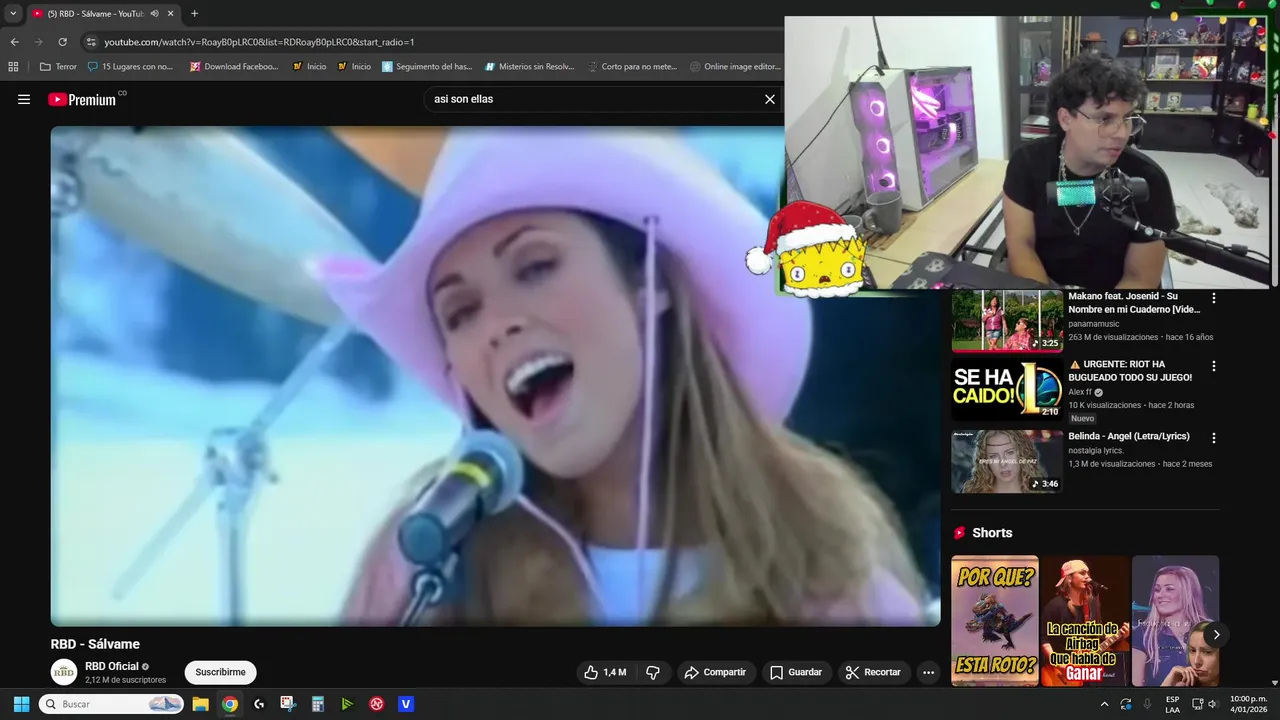
Task: Open Windows Start menu
Action: [21, 704]
